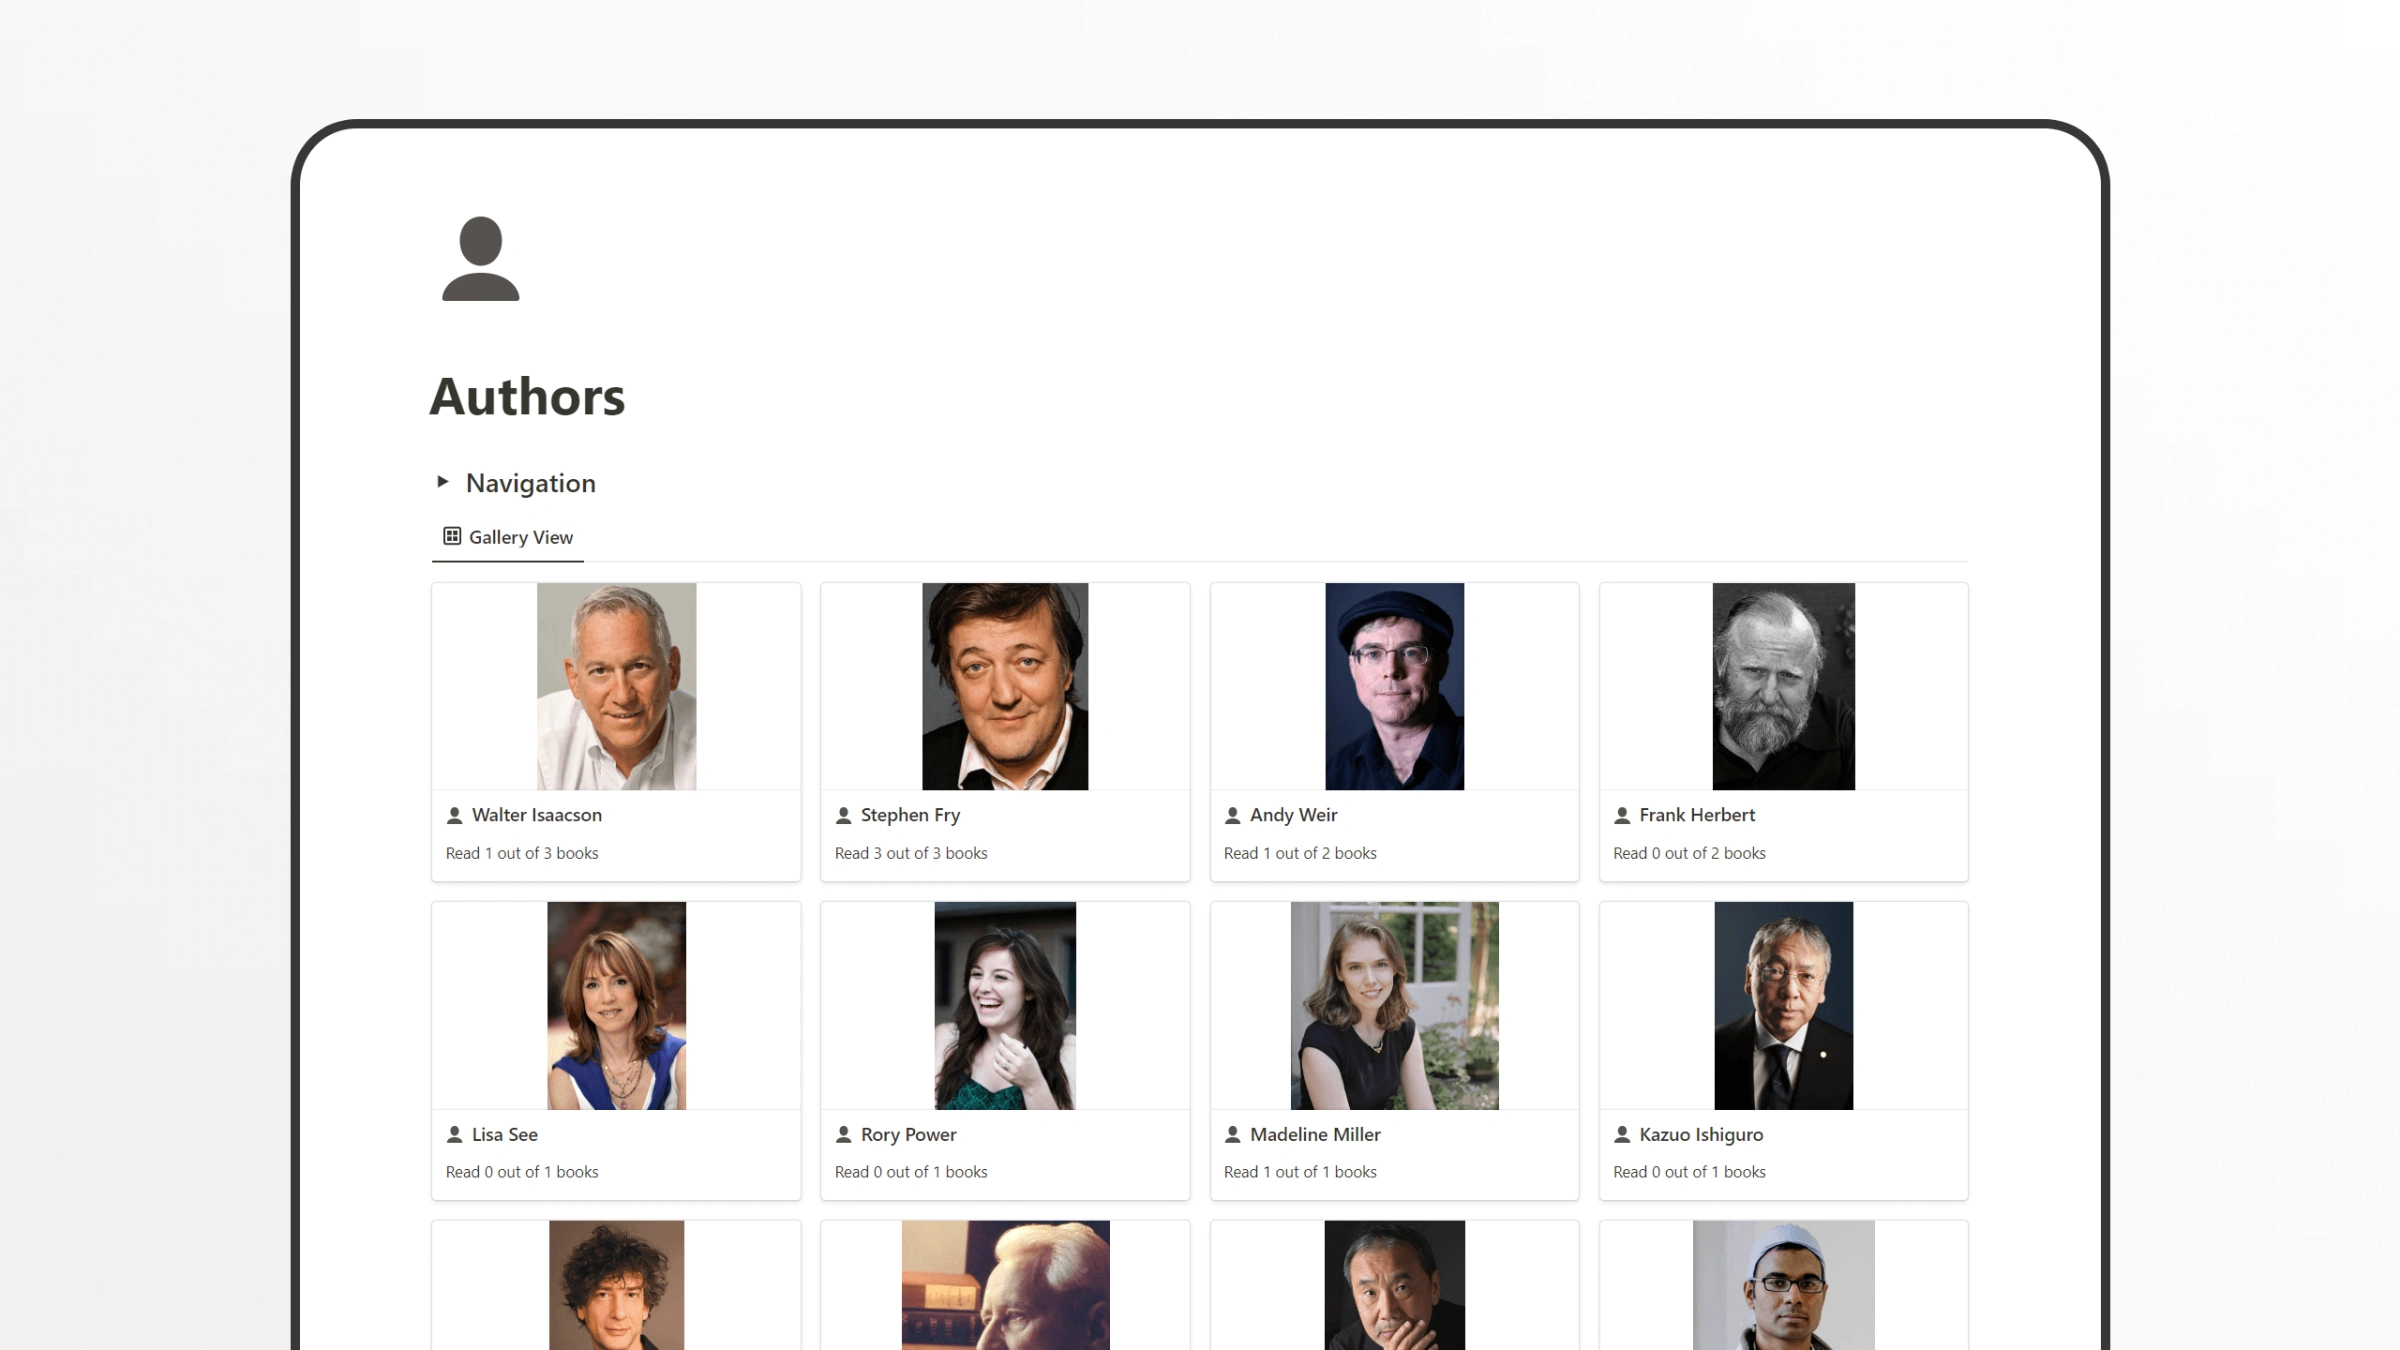Screen dimensions: 2400x1350
Task: Click Frank Herbert's portrait photo
Action: [1783, 686]
